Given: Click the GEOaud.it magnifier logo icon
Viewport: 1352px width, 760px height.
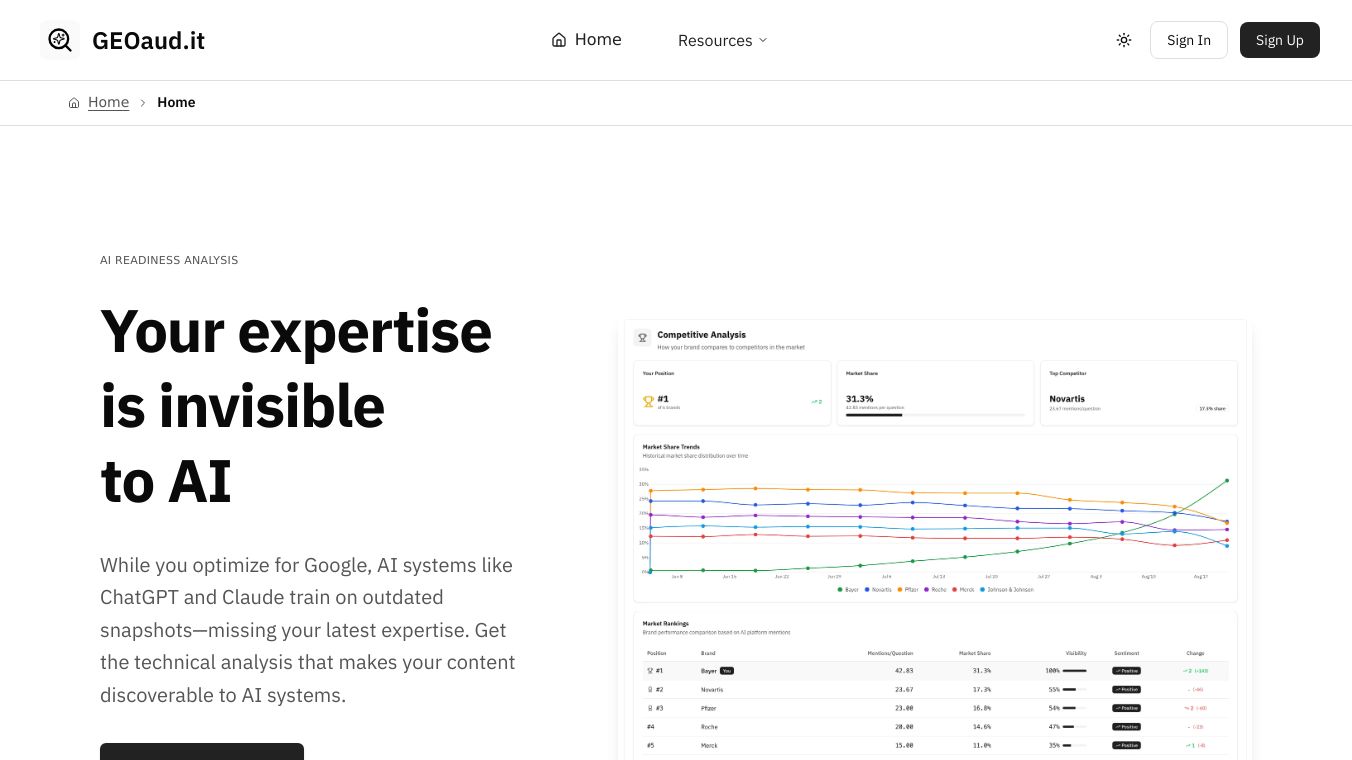Looking at the screenshot, I should tap(60, 40).
